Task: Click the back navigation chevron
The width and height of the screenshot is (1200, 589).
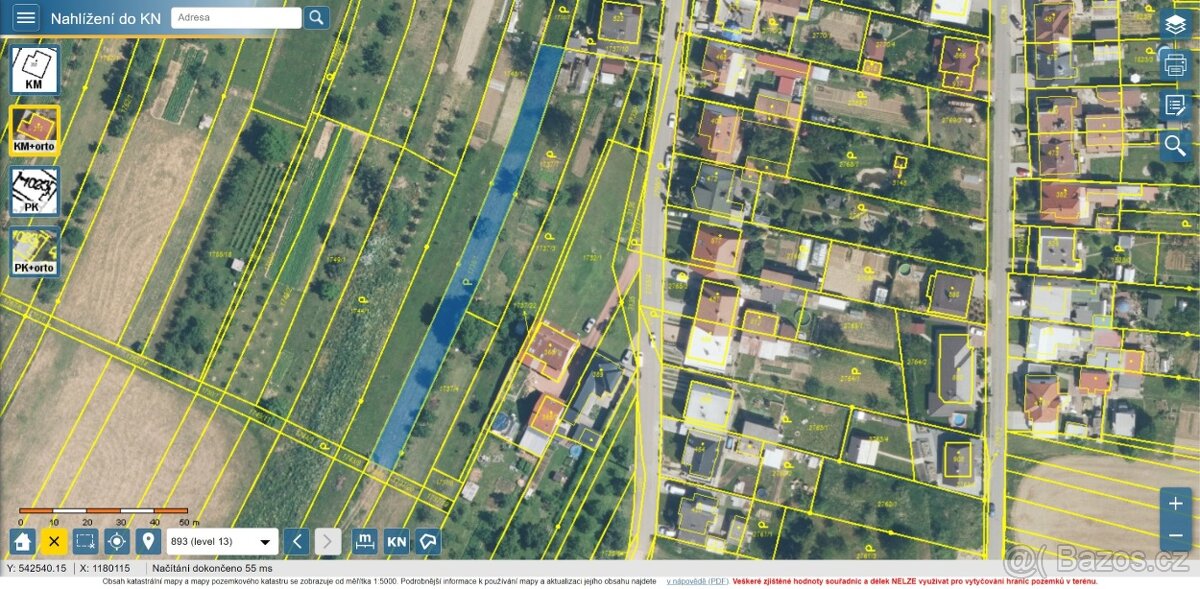Action: [x=296, y=541]
